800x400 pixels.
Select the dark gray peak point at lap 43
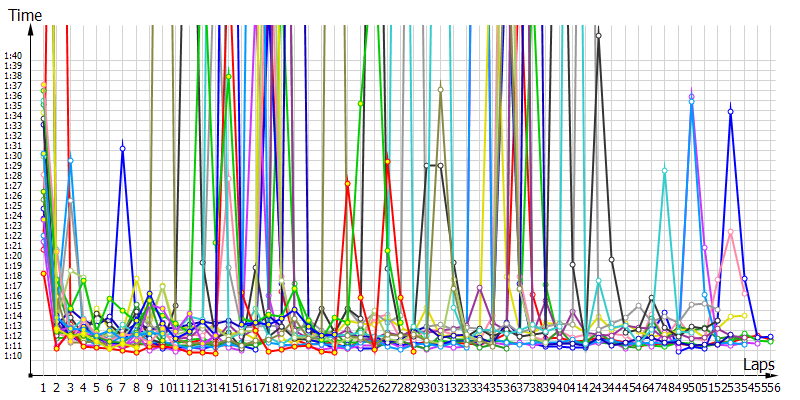598,36
